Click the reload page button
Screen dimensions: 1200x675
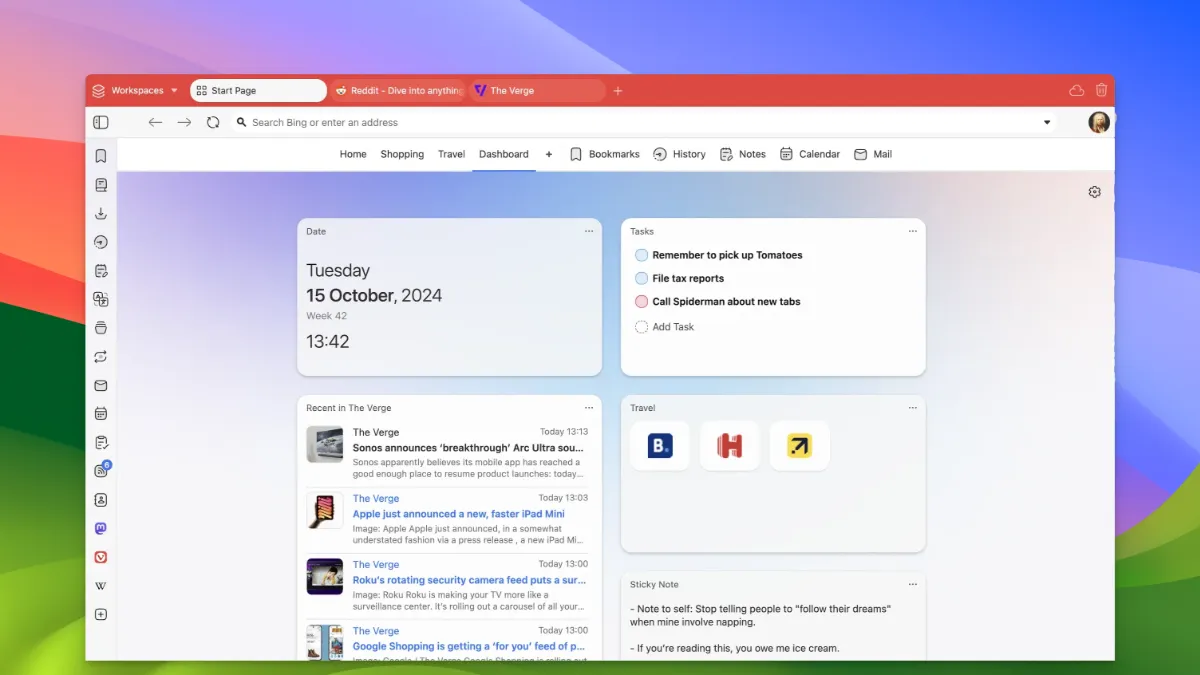[213, 122]
